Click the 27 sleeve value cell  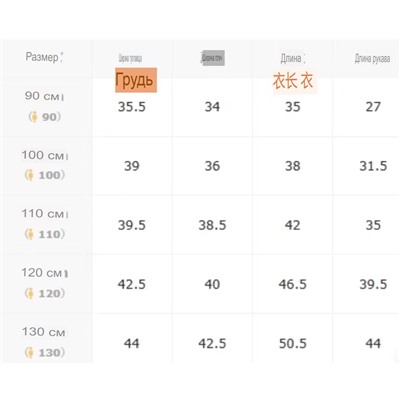click(373, 107)
